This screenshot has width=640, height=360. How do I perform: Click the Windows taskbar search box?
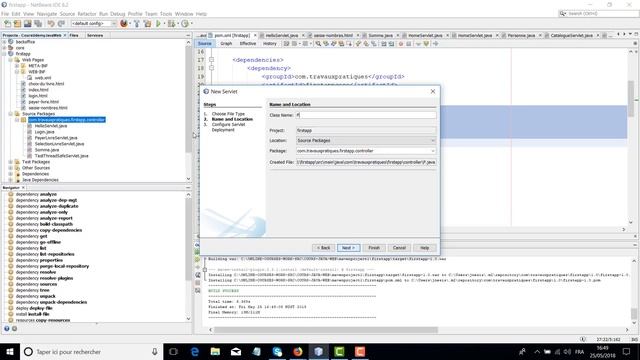coord(91,351)
